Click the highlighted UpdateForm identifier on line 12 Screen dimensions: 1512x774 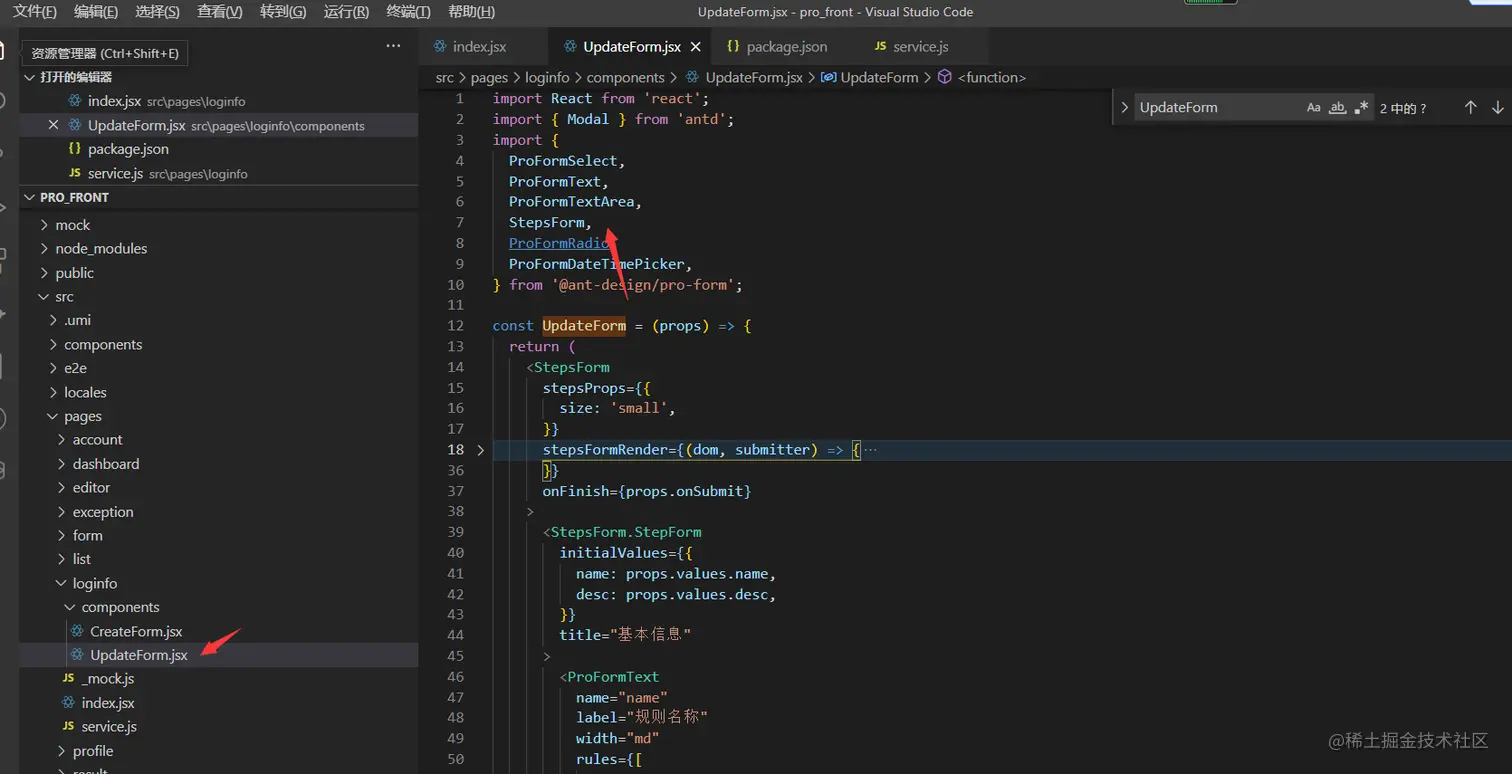coord(584,326)
